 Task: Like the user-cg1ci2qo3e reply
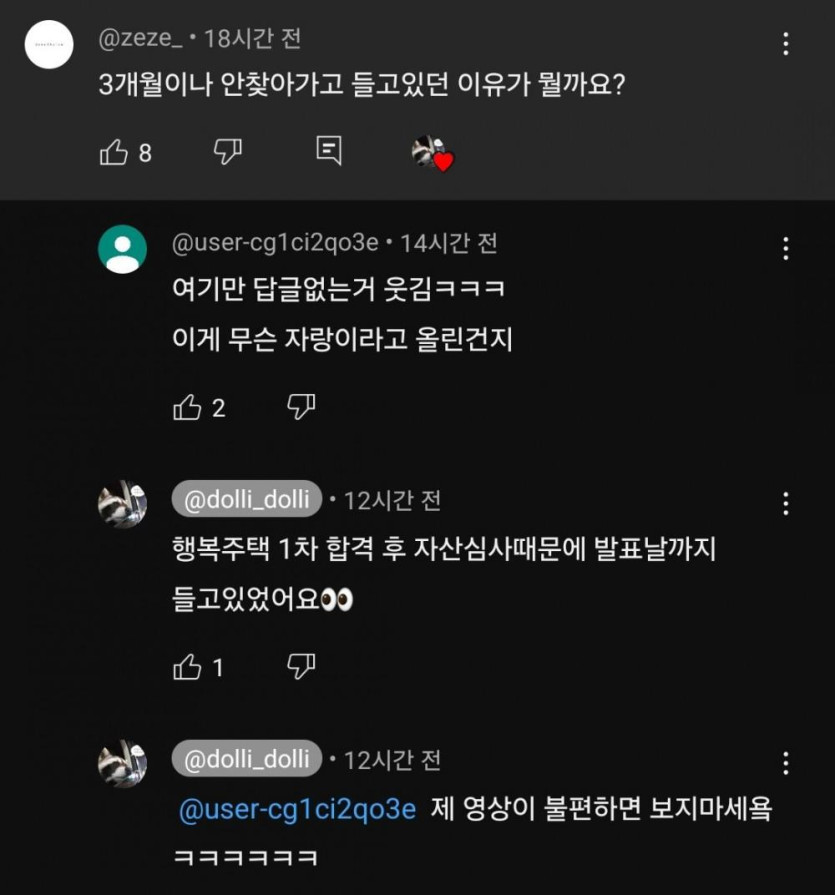coord(188,407)
